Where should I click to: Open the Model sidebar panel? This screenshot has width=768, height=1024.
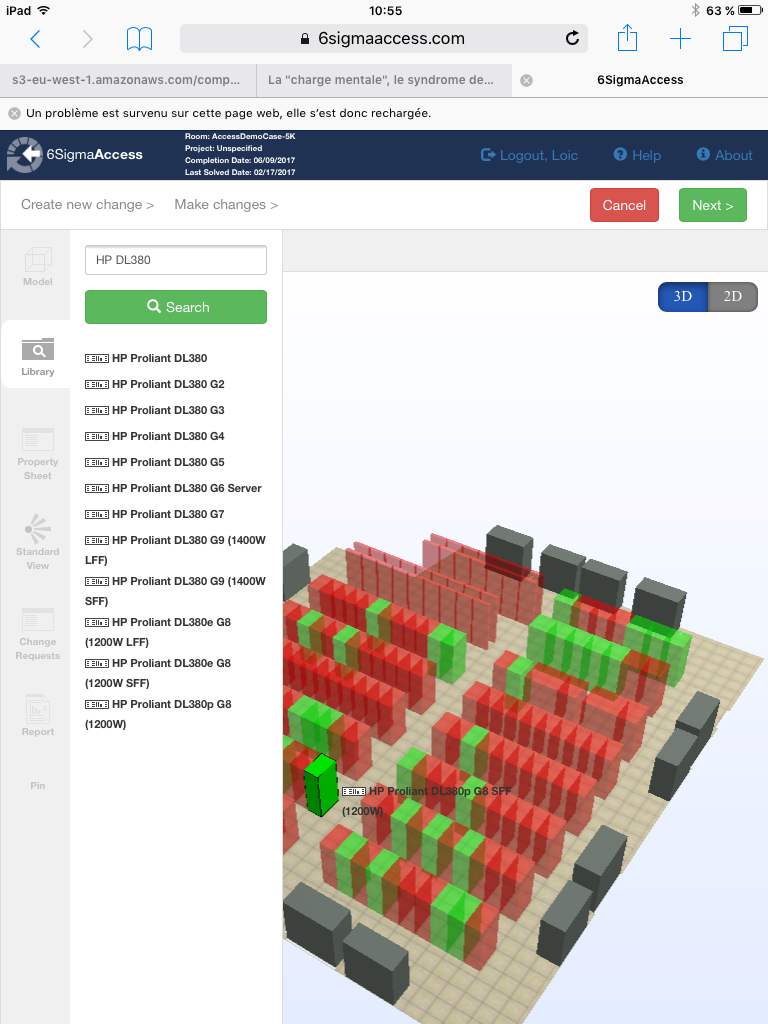pos(38,266)
